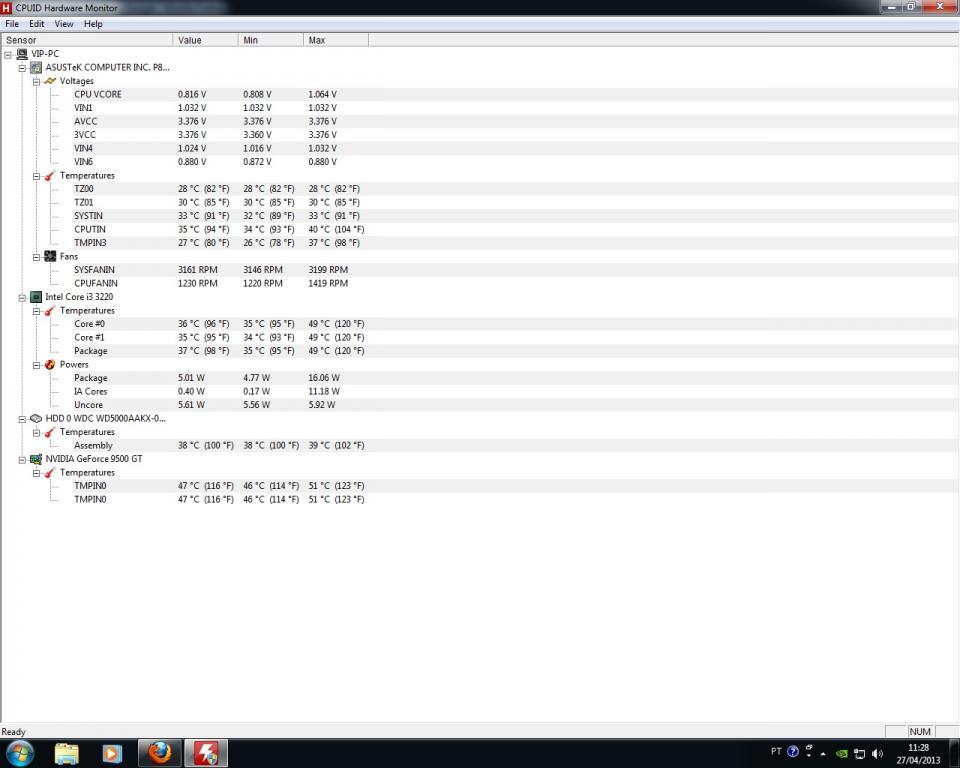Image resolution: width=960 pixels, height=768 pixels.
Task: Collapse the NVIDIA GeForce 9500 GT node
Action: pyautogui.click(x=22, y=459)
